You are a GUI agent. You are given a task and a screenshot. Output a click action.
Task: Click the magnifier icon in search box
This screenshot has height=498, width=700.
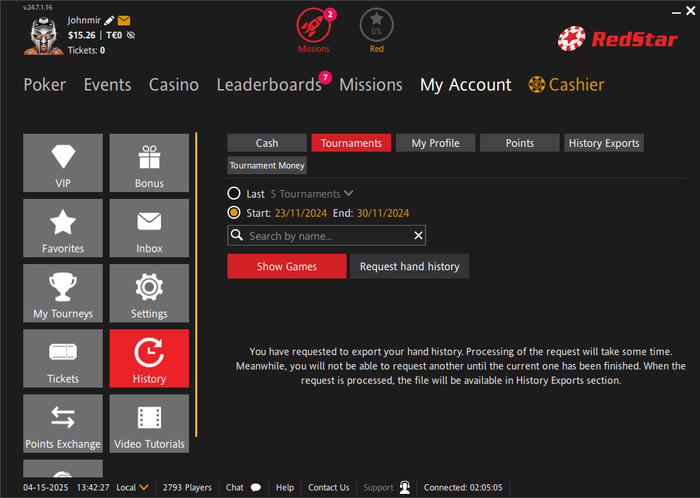[x=237, y=235]
